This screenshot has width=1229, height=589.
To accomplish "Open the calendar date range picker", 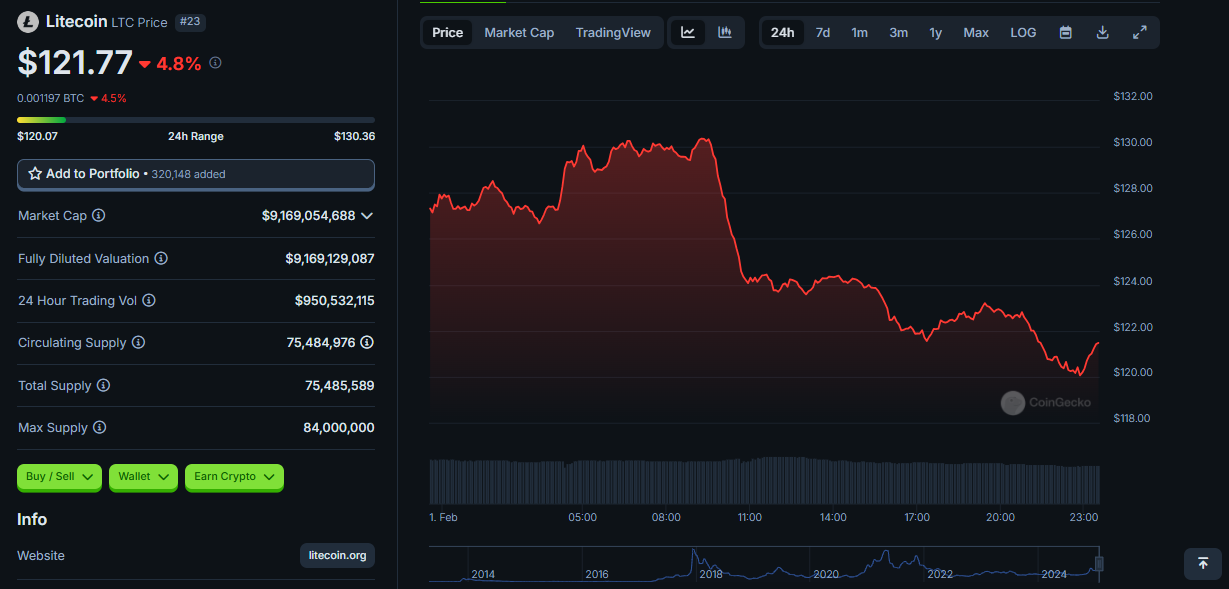I will (1066, 32).
